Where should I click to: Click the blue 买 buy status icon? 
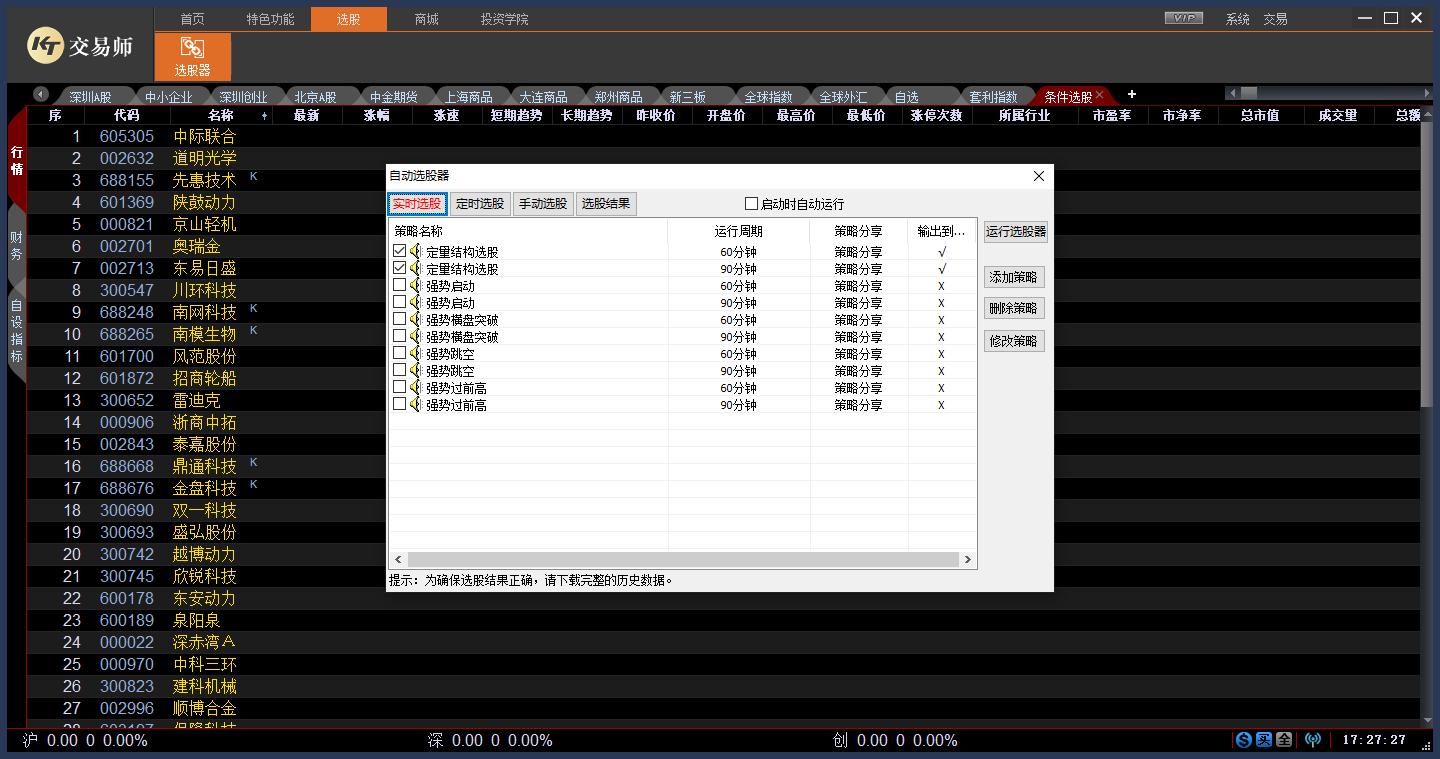[1264, 740]
